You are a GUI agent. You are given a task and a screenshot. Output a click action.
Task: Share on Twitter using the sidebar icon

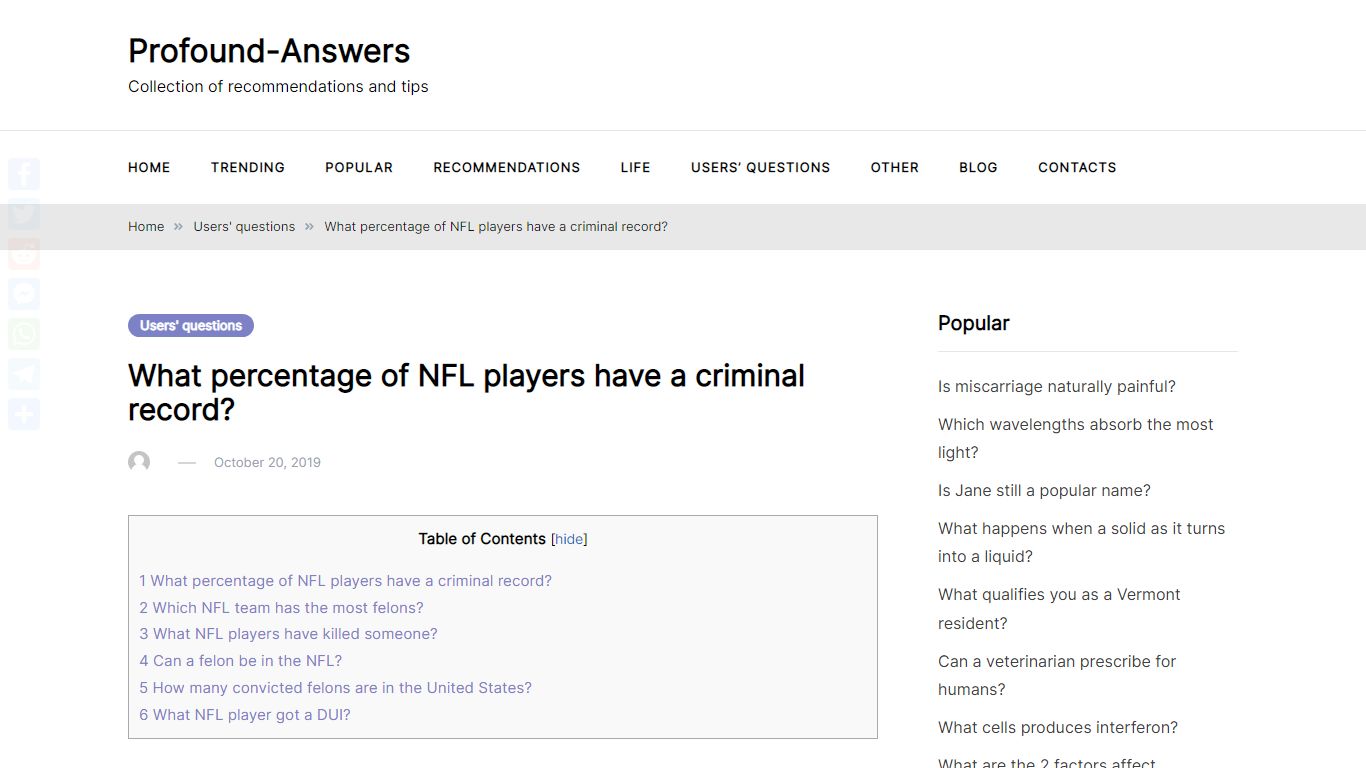[x=24, y=214]
